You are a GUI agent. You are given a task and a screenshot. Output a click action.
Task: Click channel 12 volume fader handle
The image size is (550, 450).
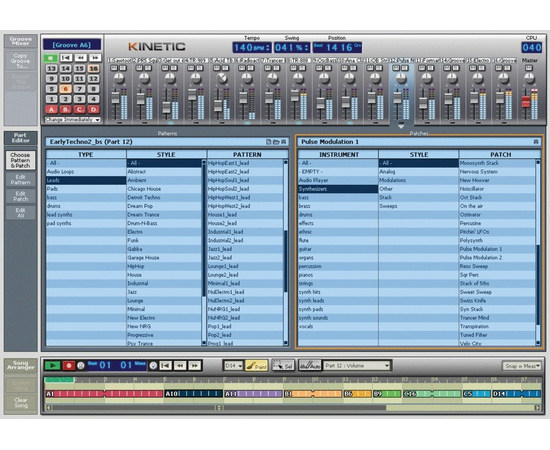click(x=397, y=97)
